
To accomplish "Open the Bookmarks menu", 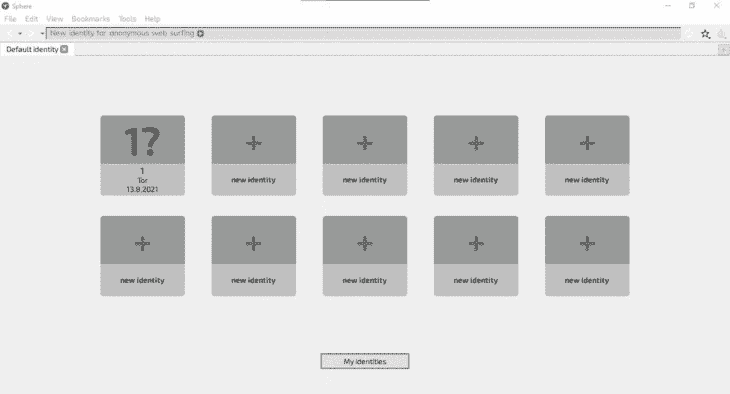I will point(90,19).
